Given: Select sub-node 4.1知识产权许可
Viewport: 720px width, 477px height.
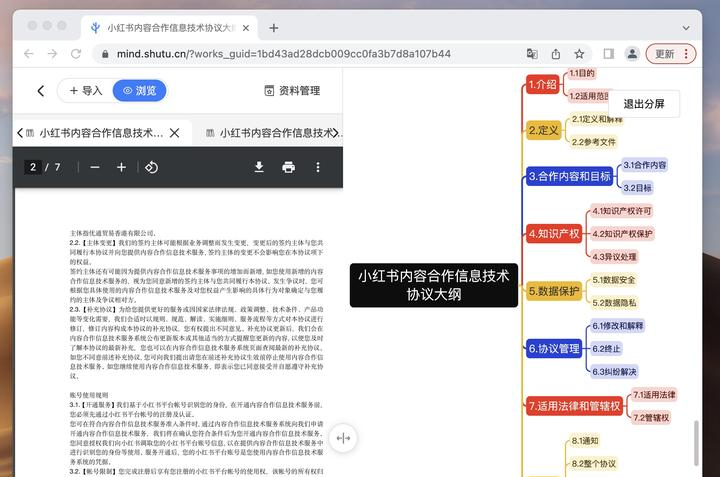Looking at the screenshot, I should coord(622,211).
